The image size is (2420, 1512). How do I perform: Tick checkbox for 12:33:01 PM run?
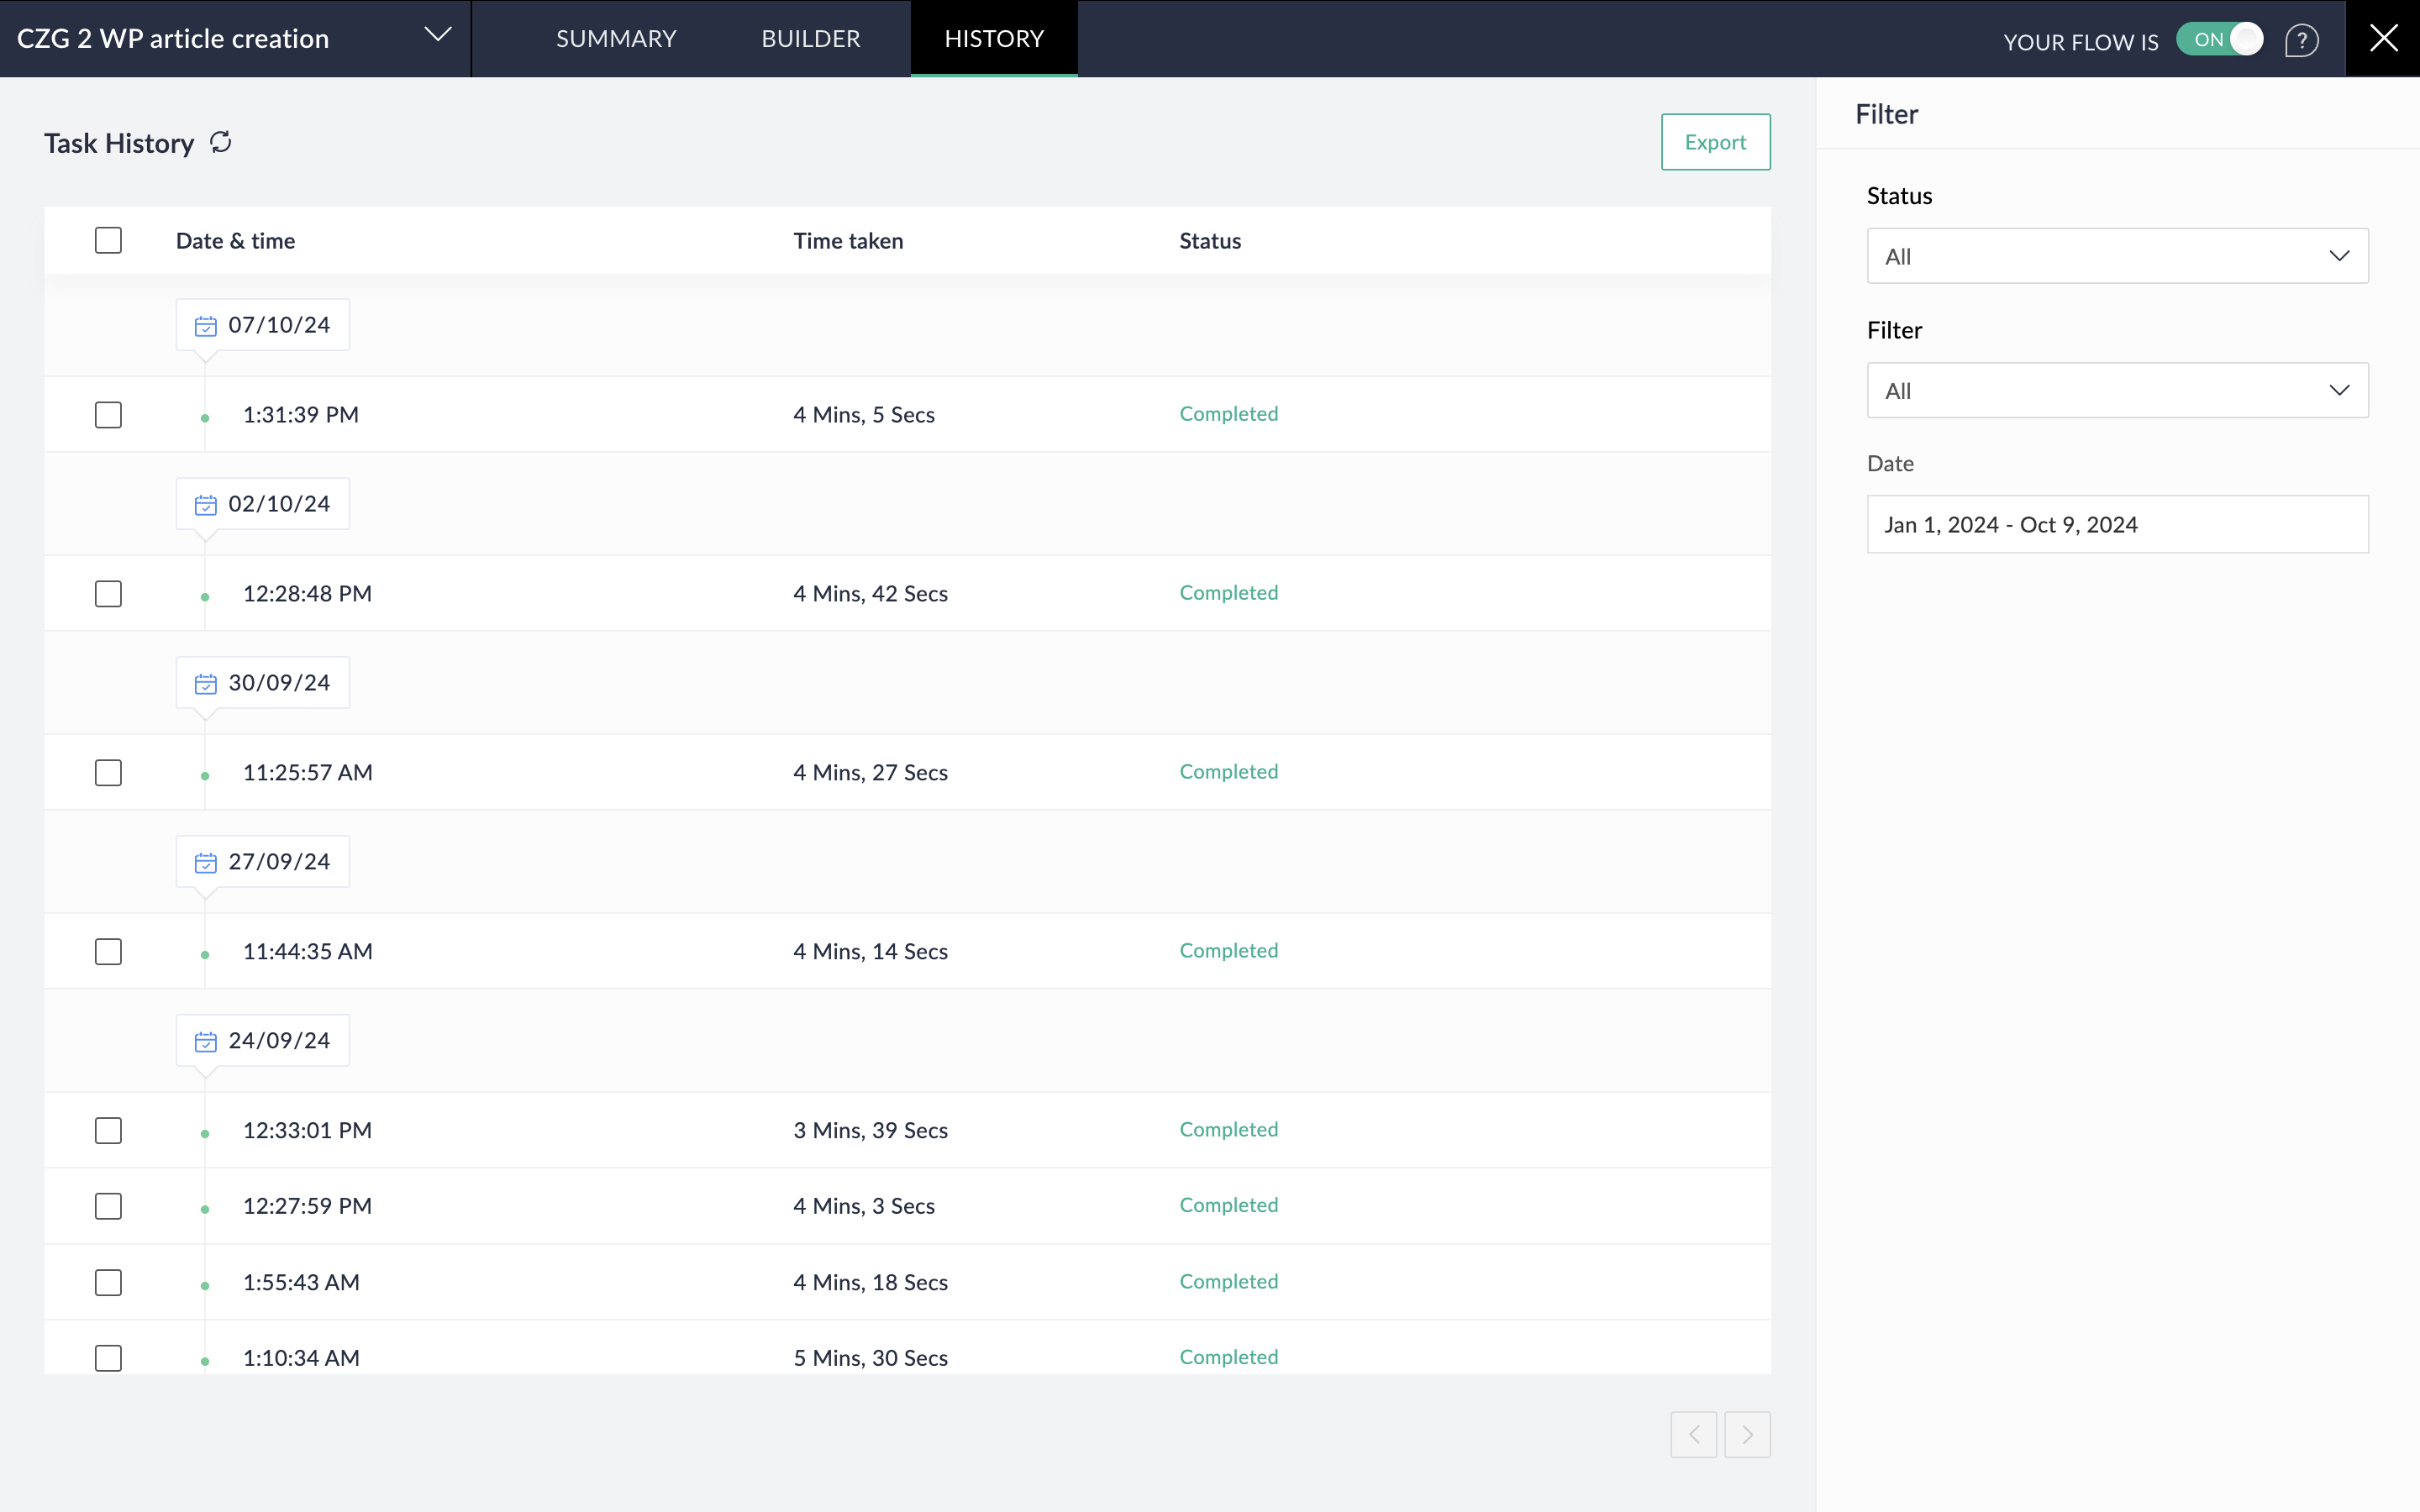pyautogui.click(x=108, y=1131)
